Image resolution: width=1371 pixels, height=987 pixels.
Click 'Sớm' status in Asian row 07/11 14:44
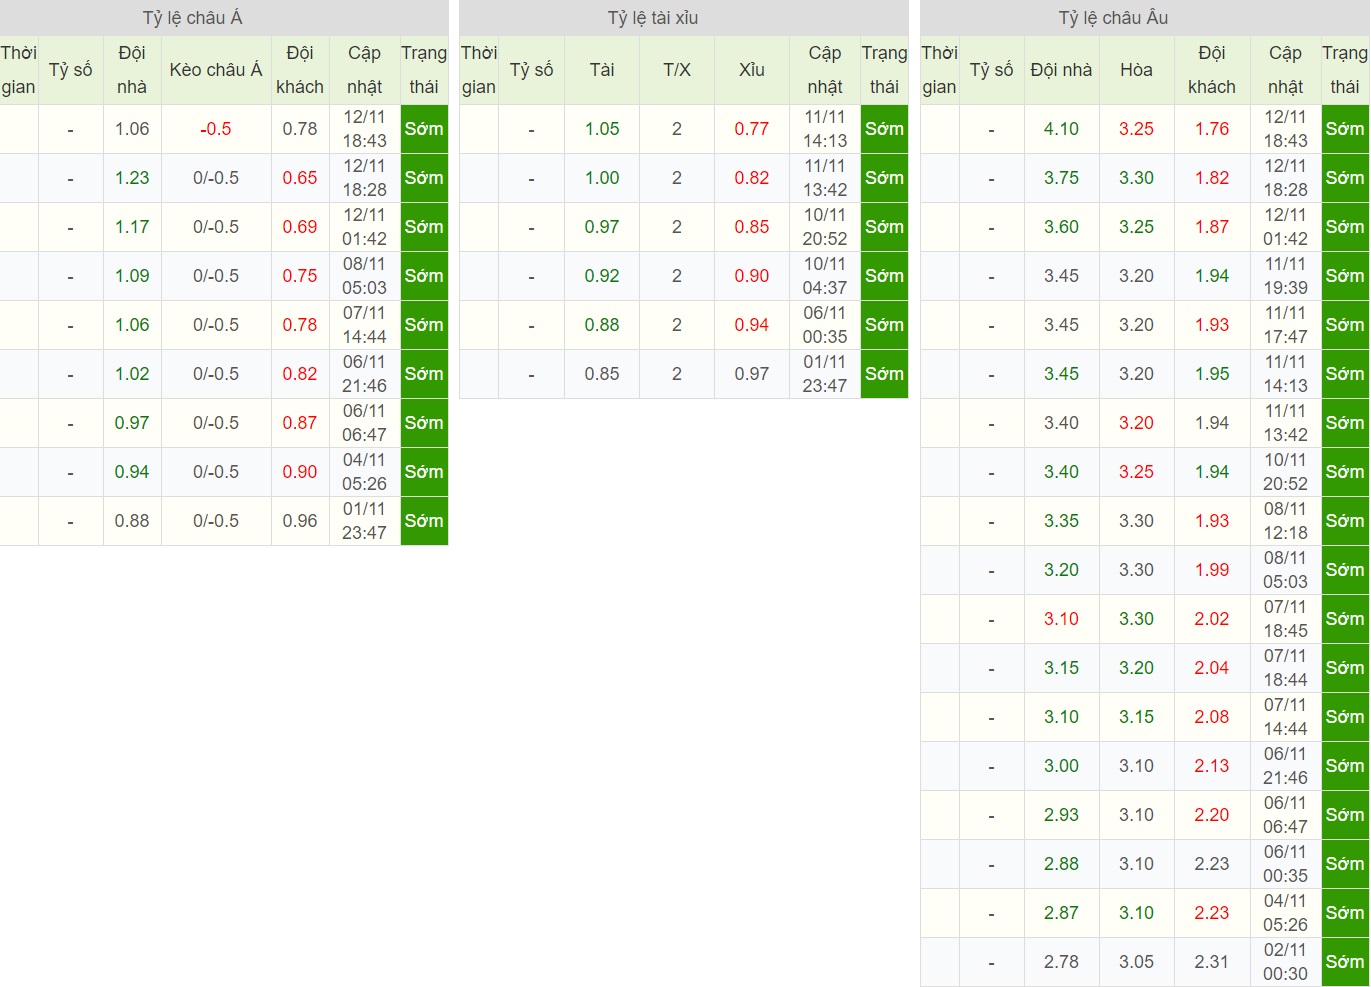point(424,325)
